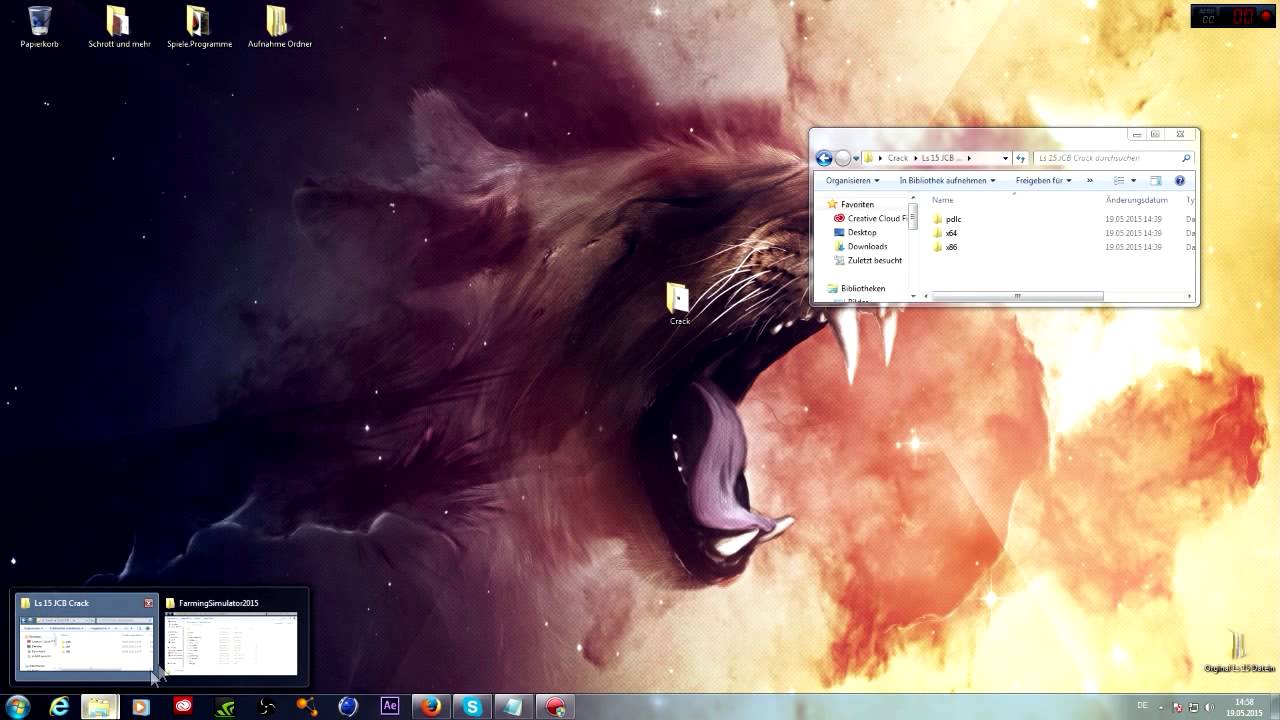Open the taskbar clock showing 14:58
This screenshot has height=720, width=1280.
click(x=1245, y=706)
